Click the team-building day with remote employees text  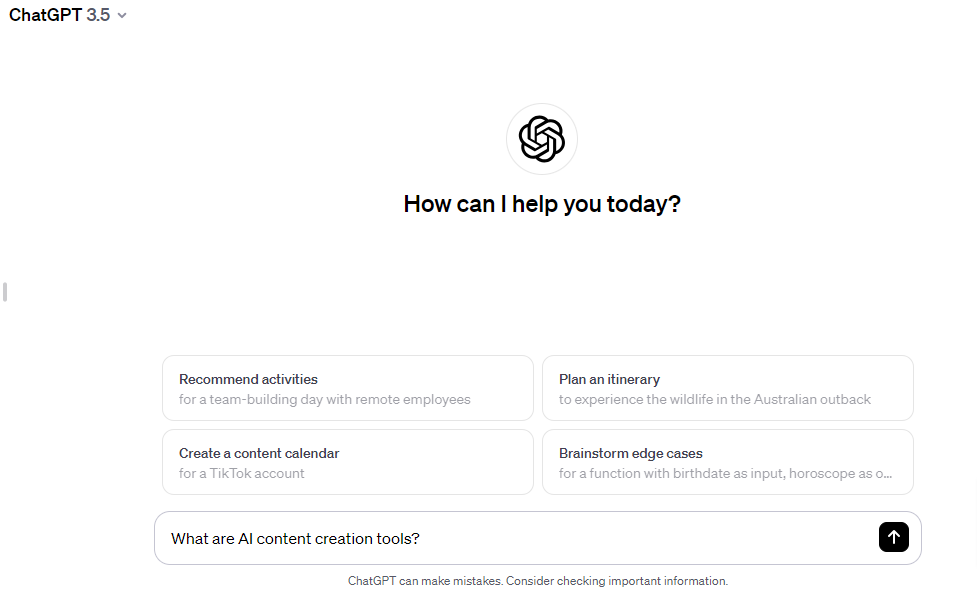pyautogui.click(x=324, y=400)
